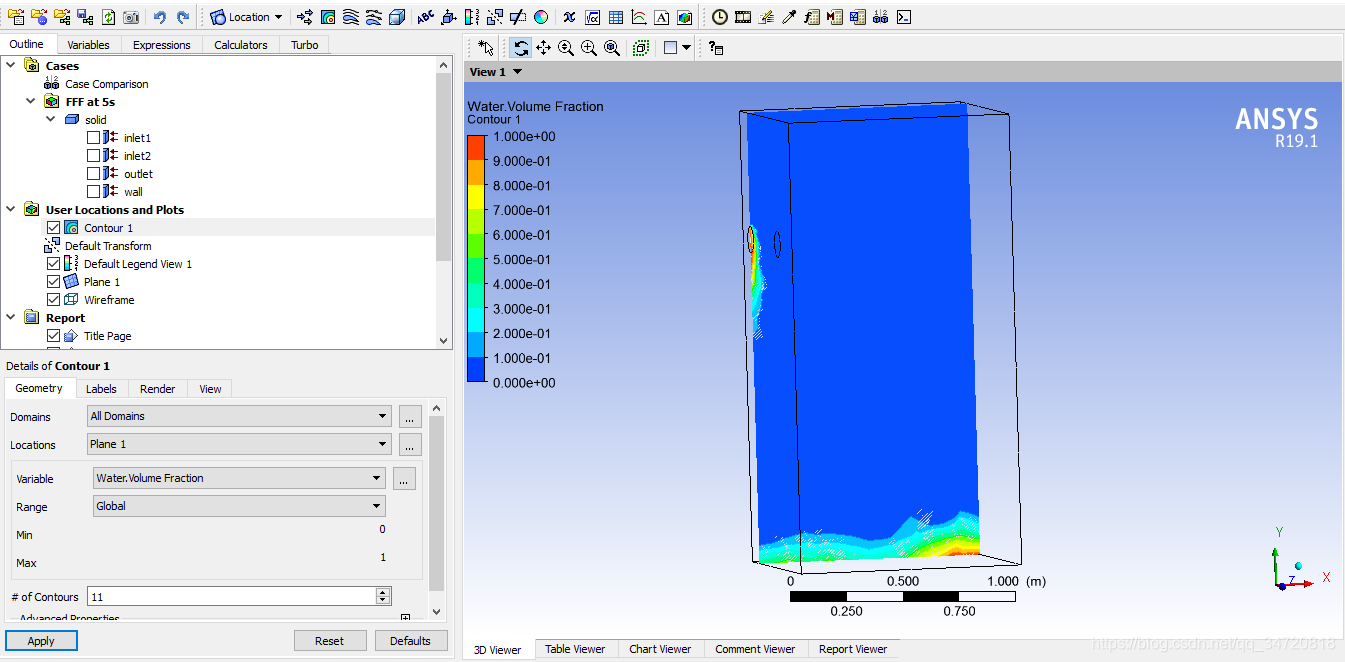Open the Timestep Selector clock icon

click(x=720, y=17)
